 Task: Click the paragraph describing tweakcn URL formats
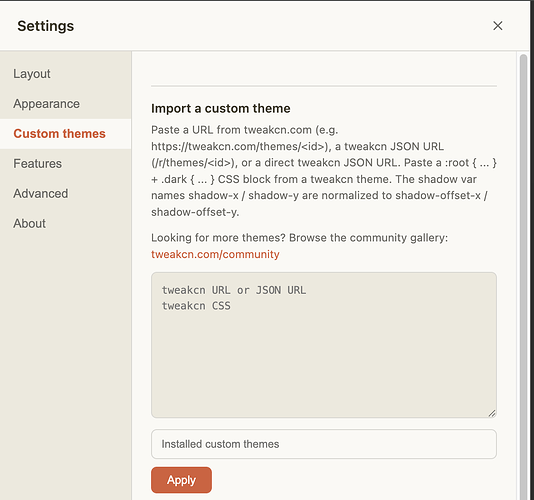(x=324, y=171)
